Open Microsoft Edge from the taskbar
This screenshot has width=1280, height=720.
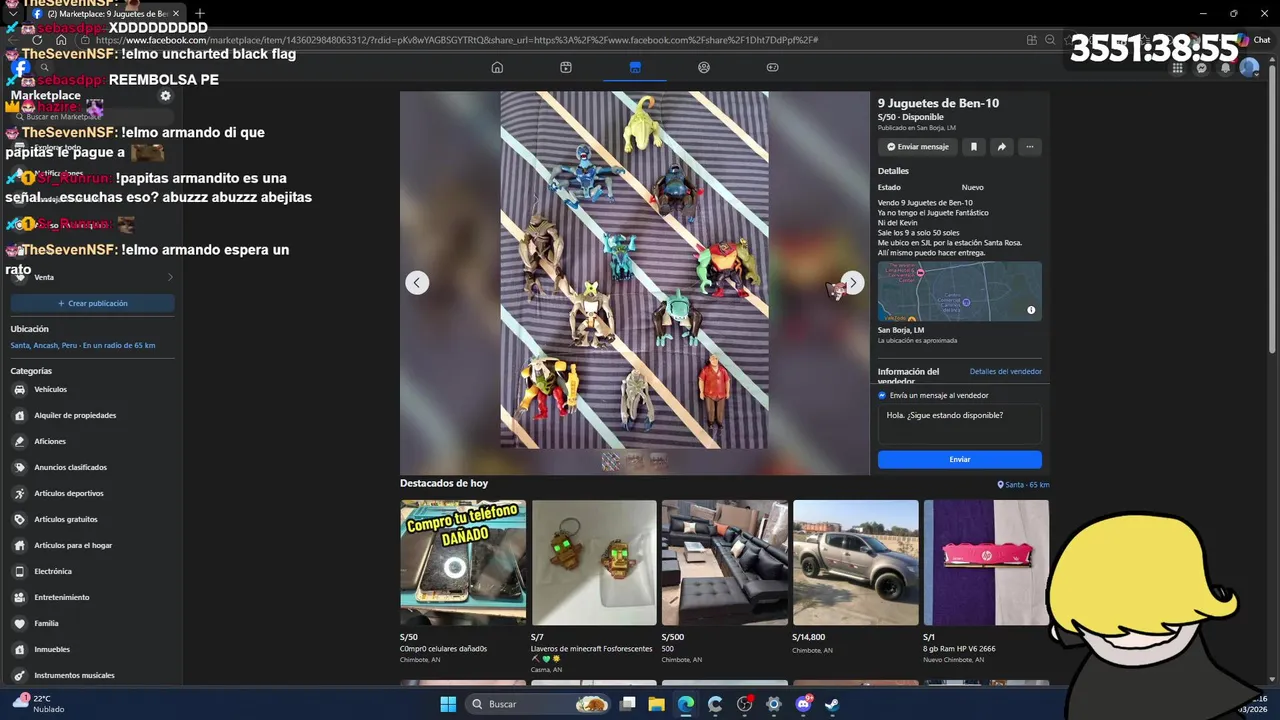point(686,704)
